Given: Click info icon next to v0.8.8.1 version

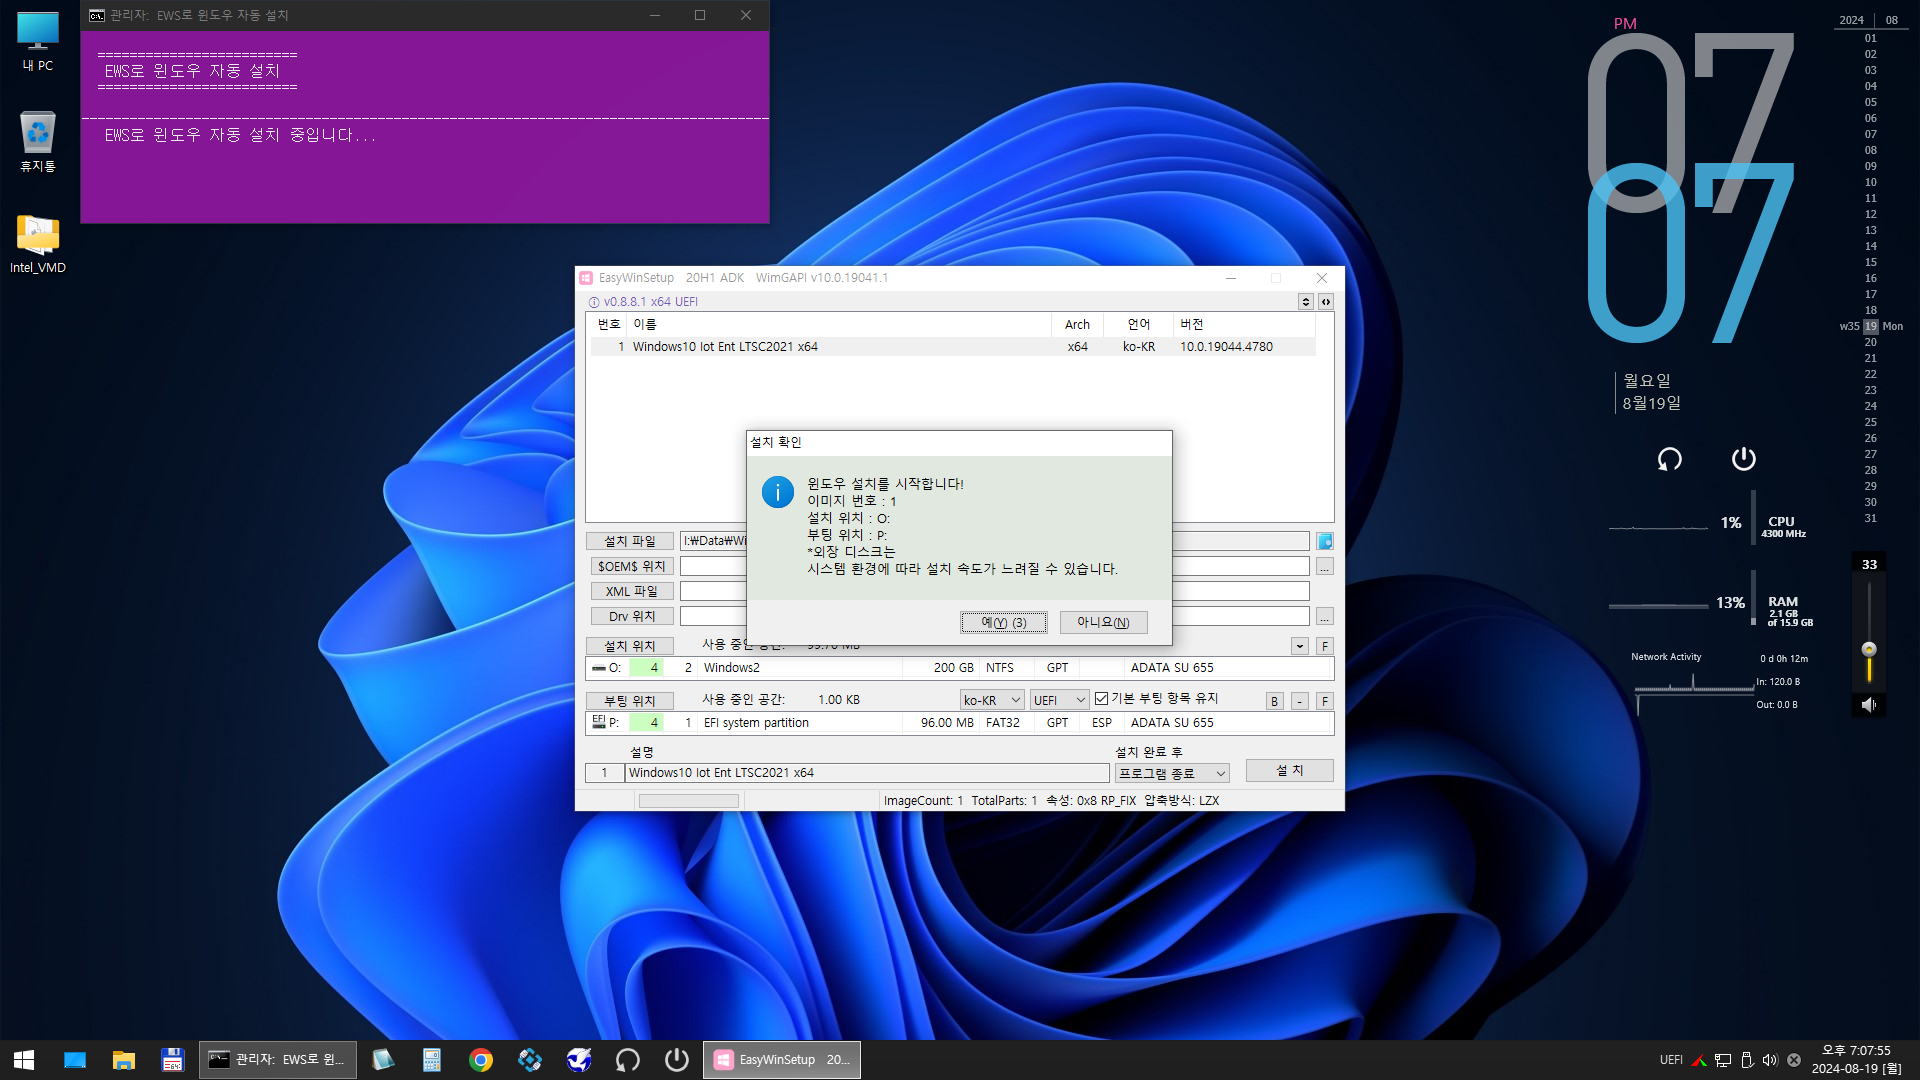Looking at the screenshot, I should [x=594, y=302].
